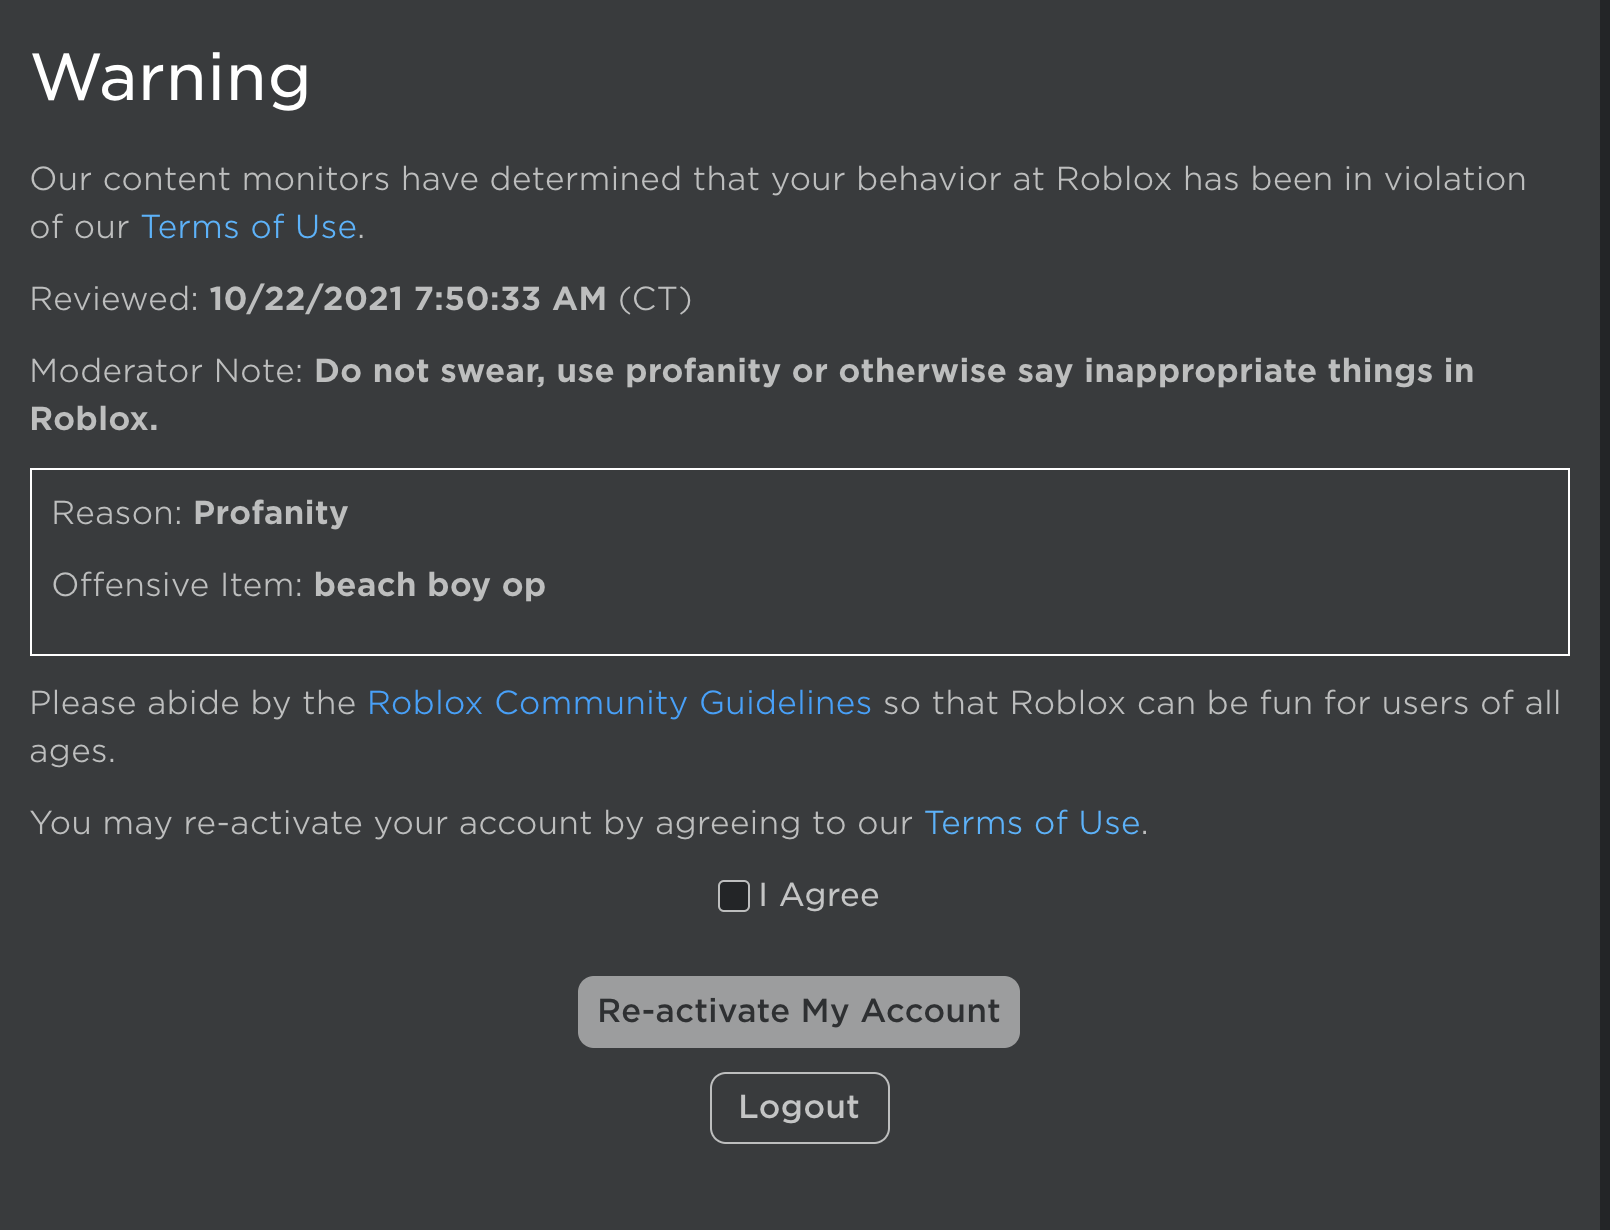Click the 'Offensive Item:' label

point(177,585)
